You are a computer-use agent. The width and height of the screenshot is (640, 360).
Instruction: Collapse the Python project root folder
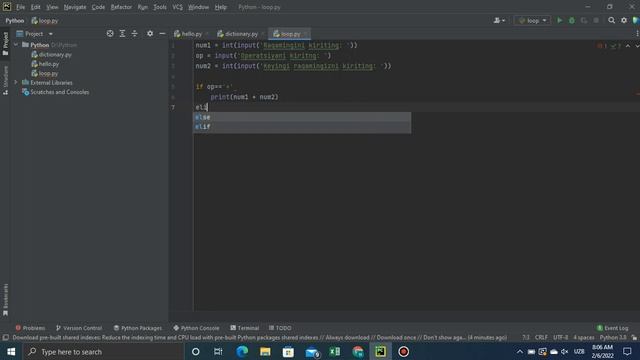16,45
